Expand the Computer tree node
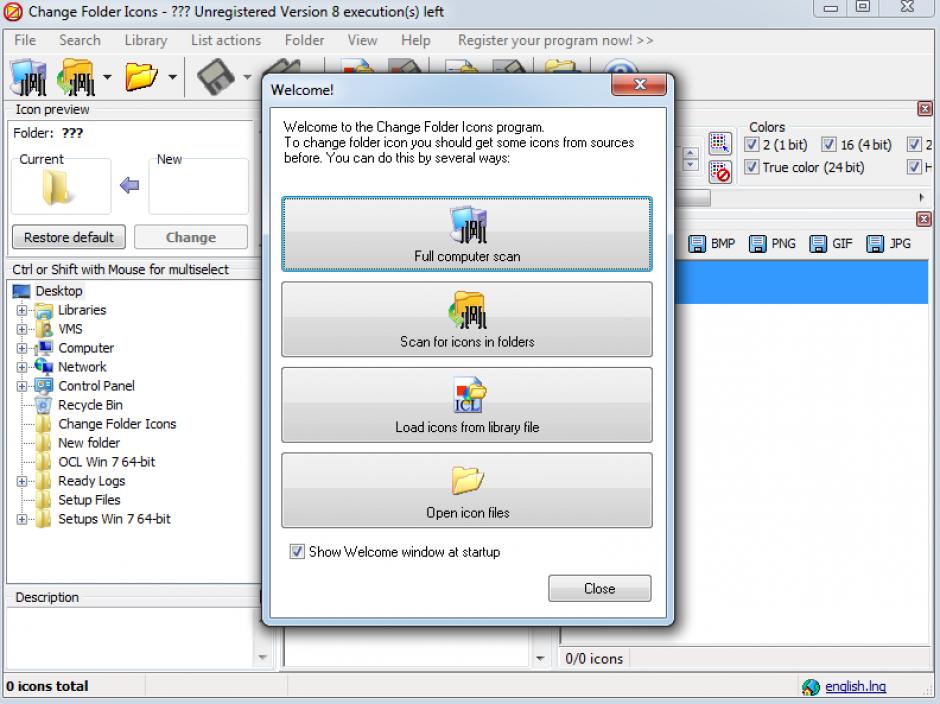The width and height of the screenshot is (940, 704). (22, 348)
